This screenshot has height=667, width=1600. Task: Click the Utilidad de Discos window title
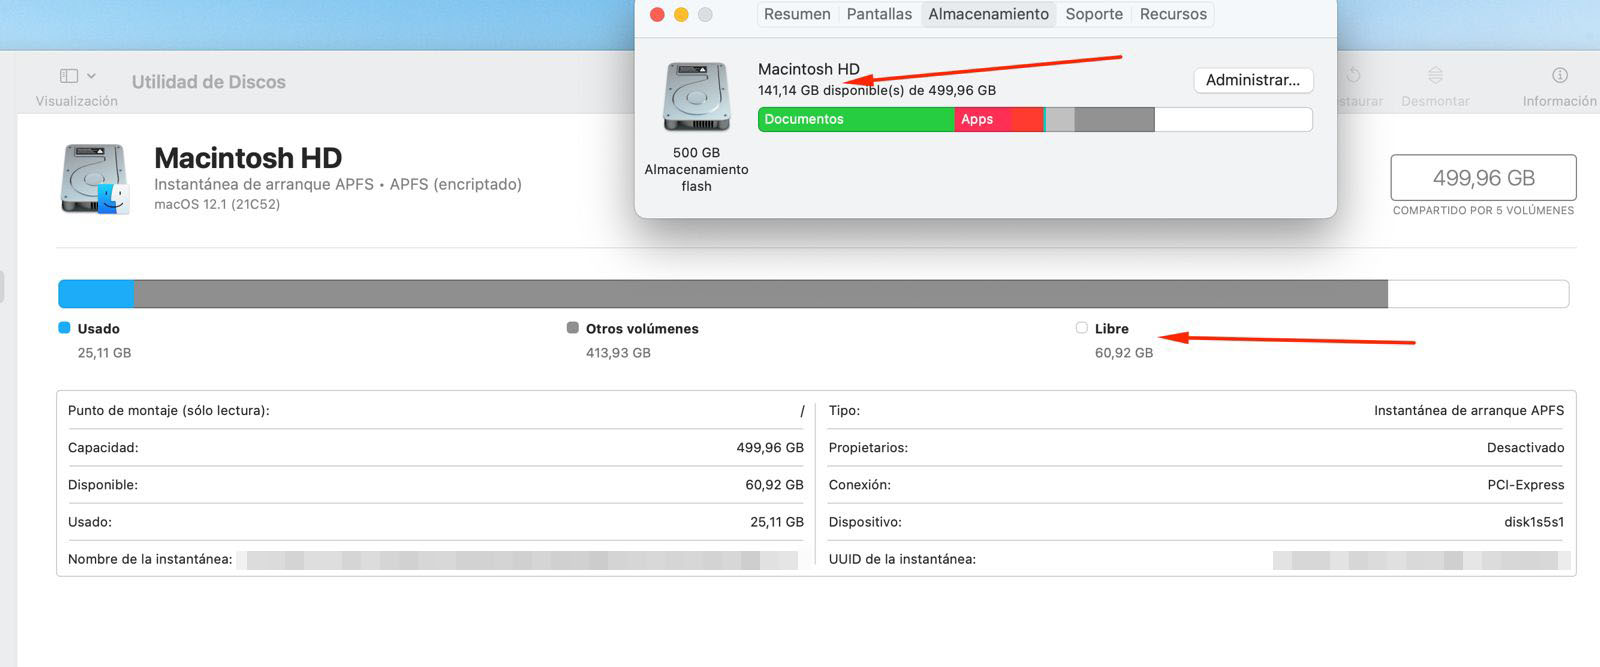click(209, 82)
